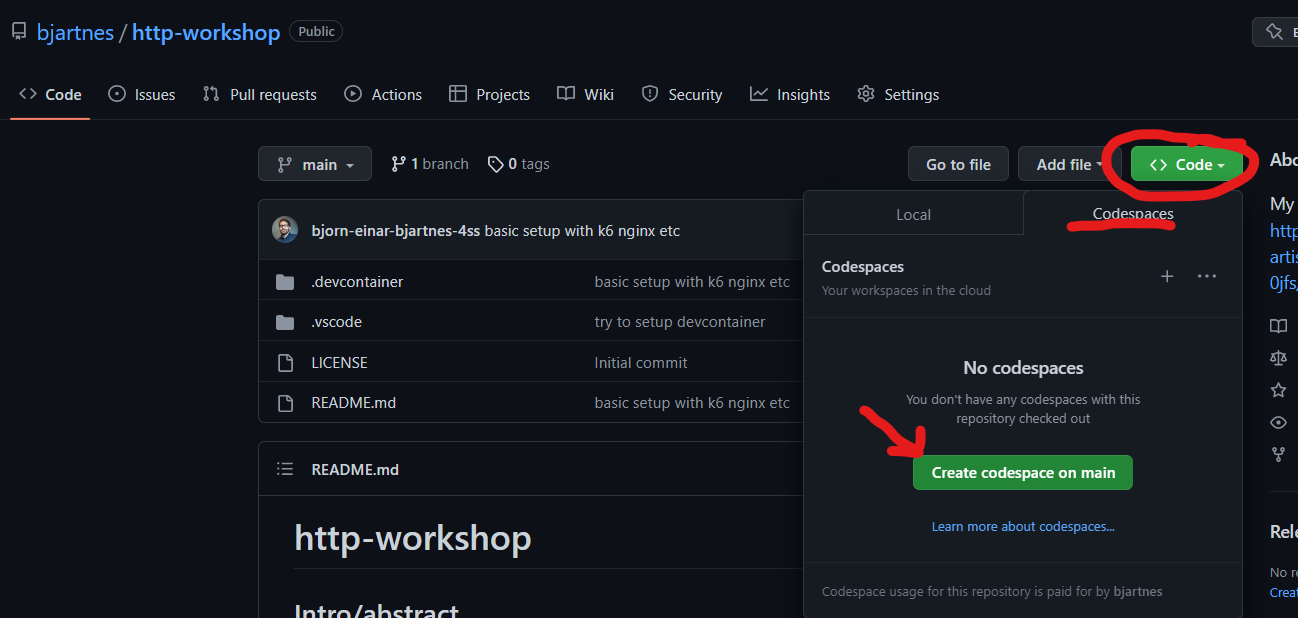Image resolution: width=1298 pixels, height=618 pixels.
Task: Open the http-workshop repository link
Action: coord(206,32)
